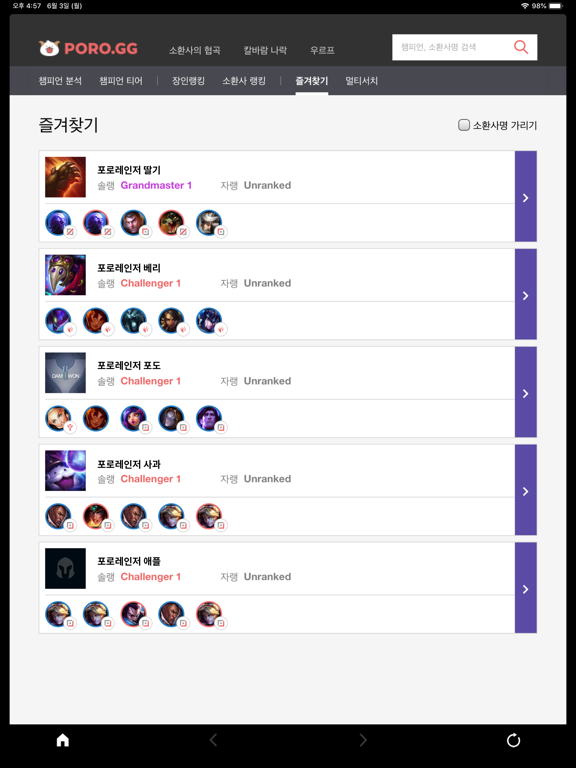Tap the reload icon in bottom bar
The width and height of the screenshot is (576, 768).
(513, 740)
